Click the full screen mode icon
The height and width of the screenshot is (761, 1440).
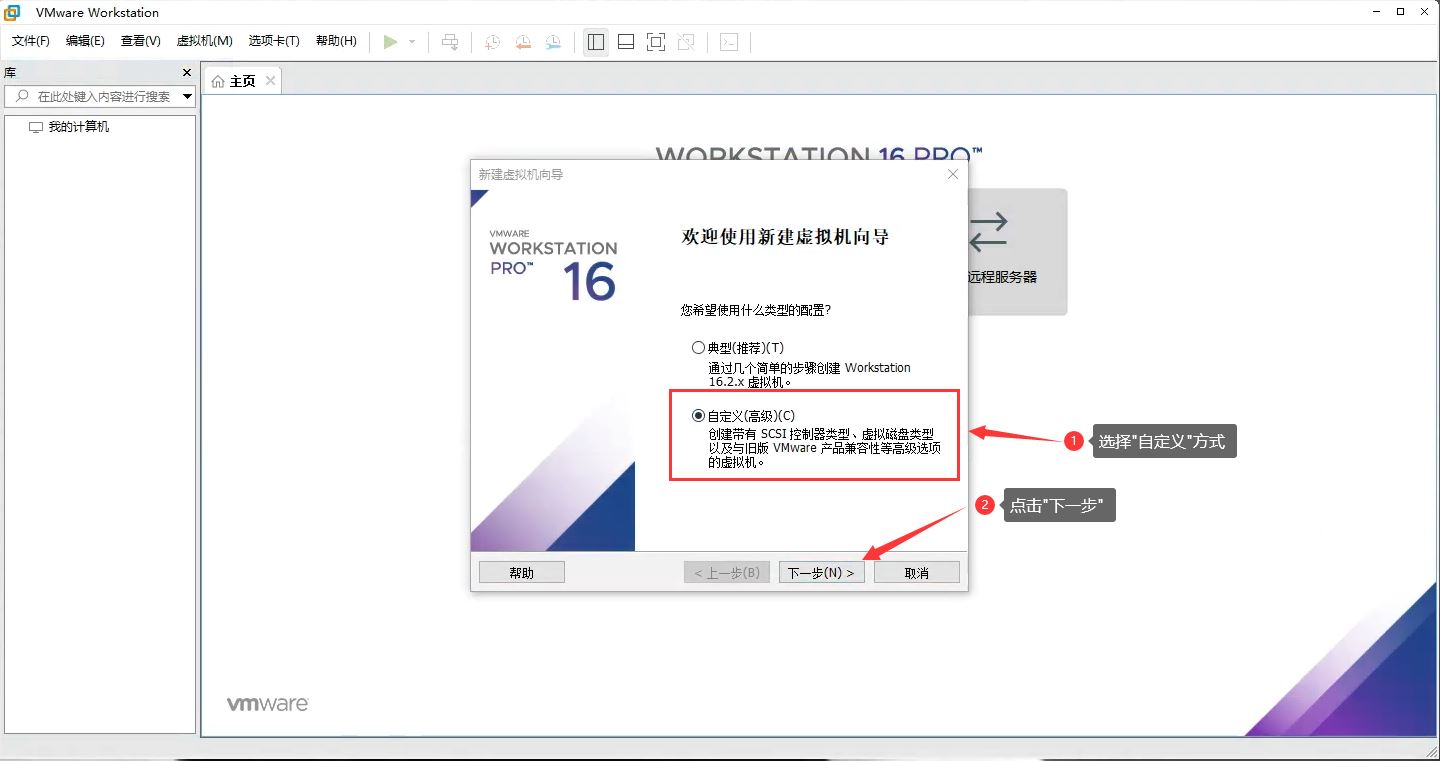656,42
